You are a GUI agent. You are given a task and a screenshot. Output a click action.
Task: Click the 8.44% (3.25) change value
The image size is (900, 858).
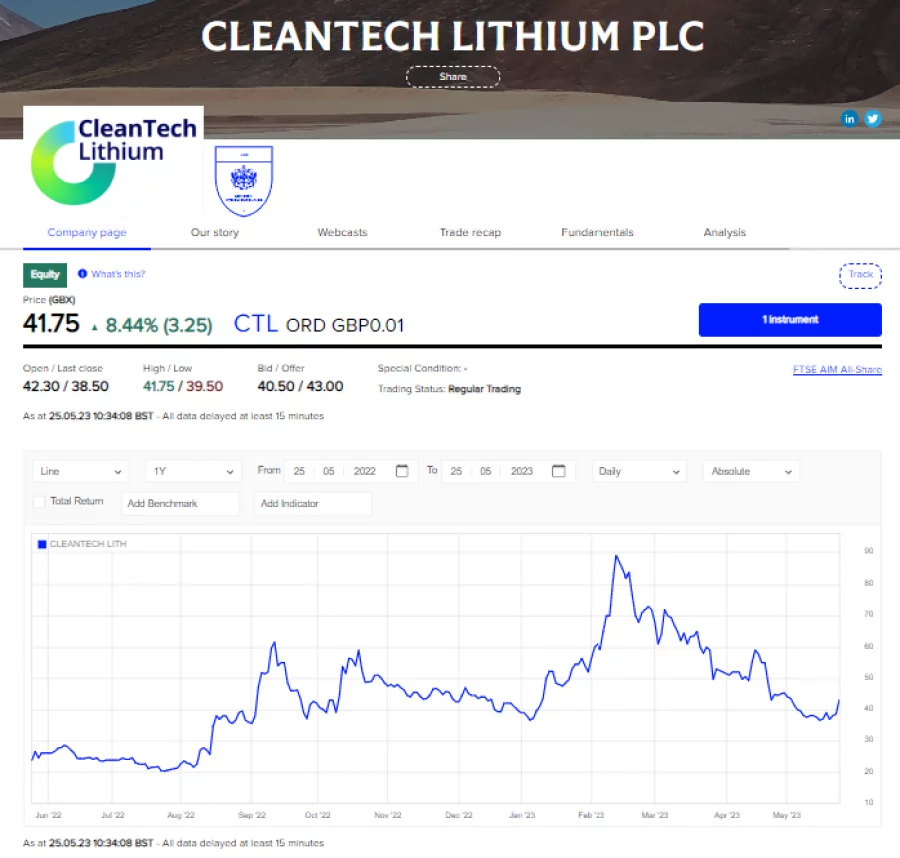coord(159,325)
